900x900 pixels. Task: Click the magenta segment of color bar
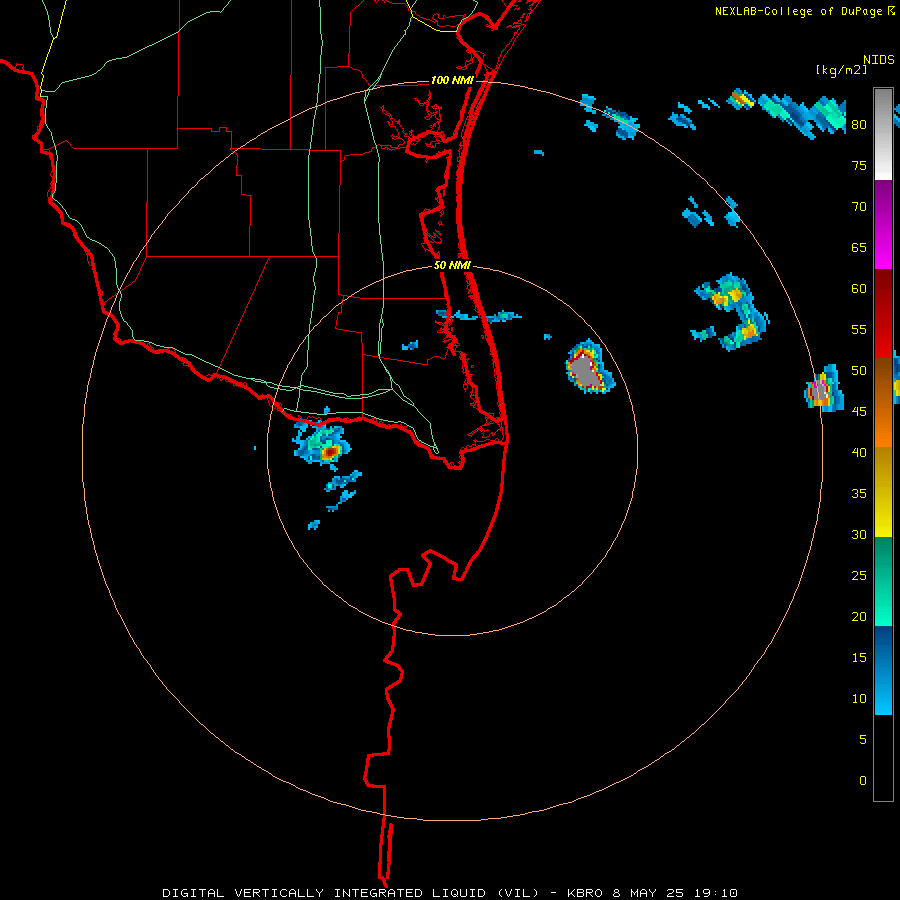(x=883, y=225)
